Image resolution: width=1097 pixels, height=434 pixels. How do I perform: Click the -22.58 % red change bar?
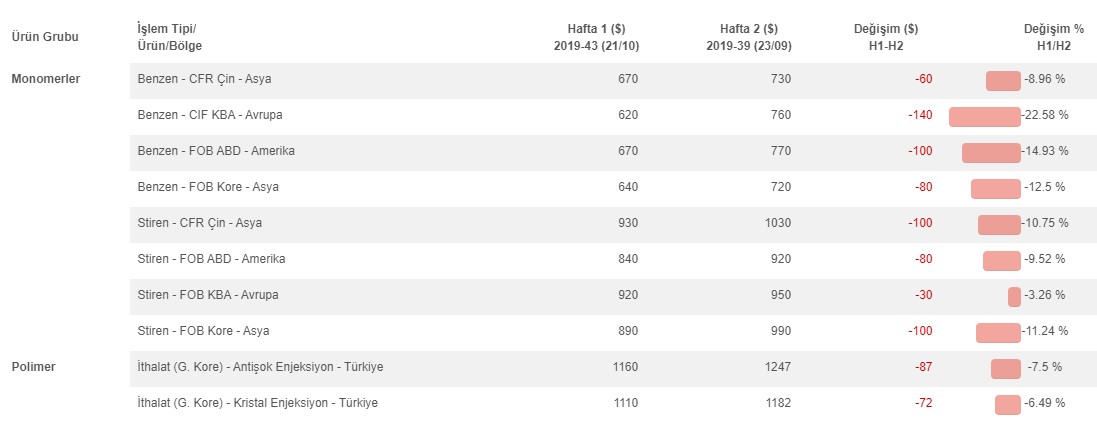(984, 117)
